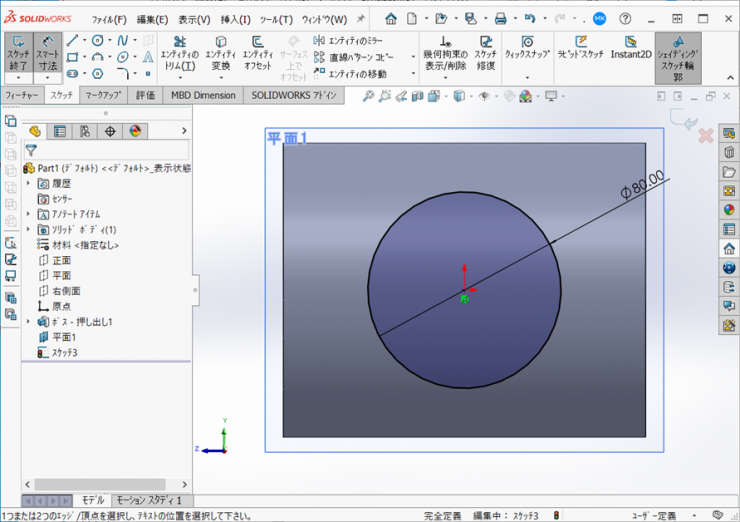Expand the ソリッドボディ(1) folder
The height and width of the screenshot is (522, 740).
coord(27,229)
